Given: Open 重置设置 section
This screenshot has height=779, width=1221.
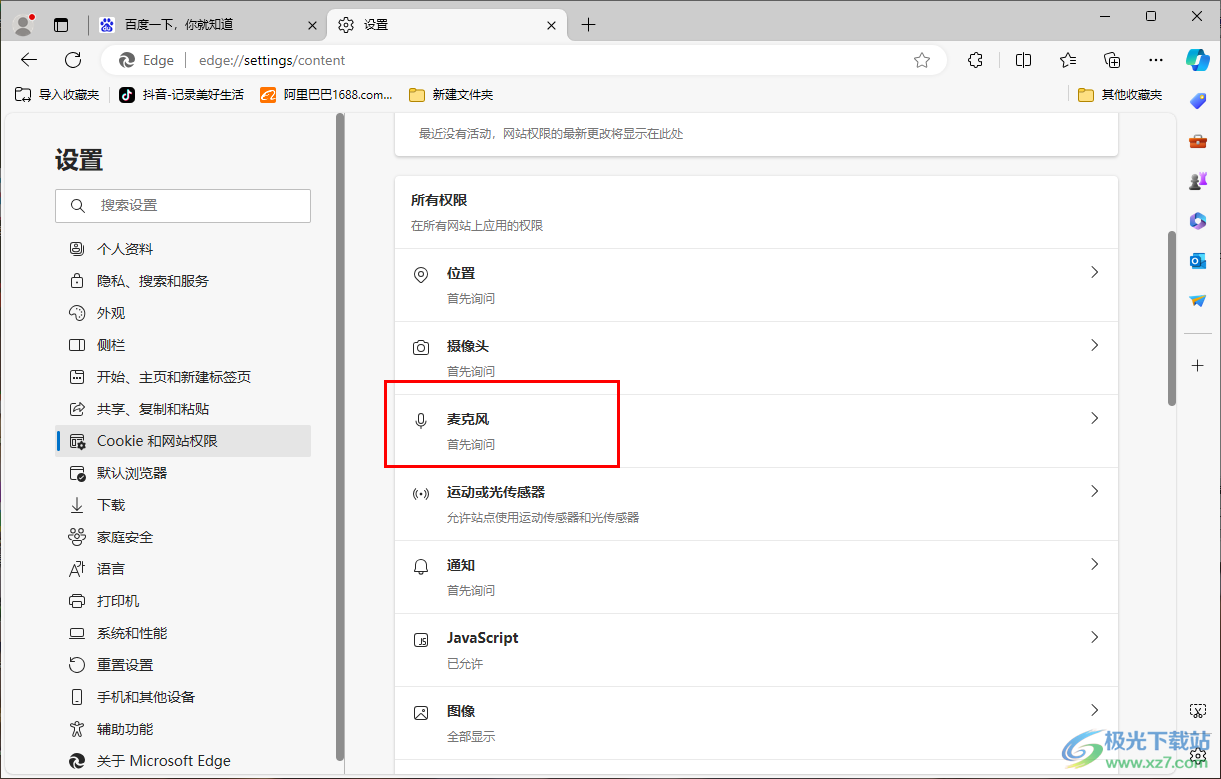Looking at the screenshot, I should tap(183, 665).
